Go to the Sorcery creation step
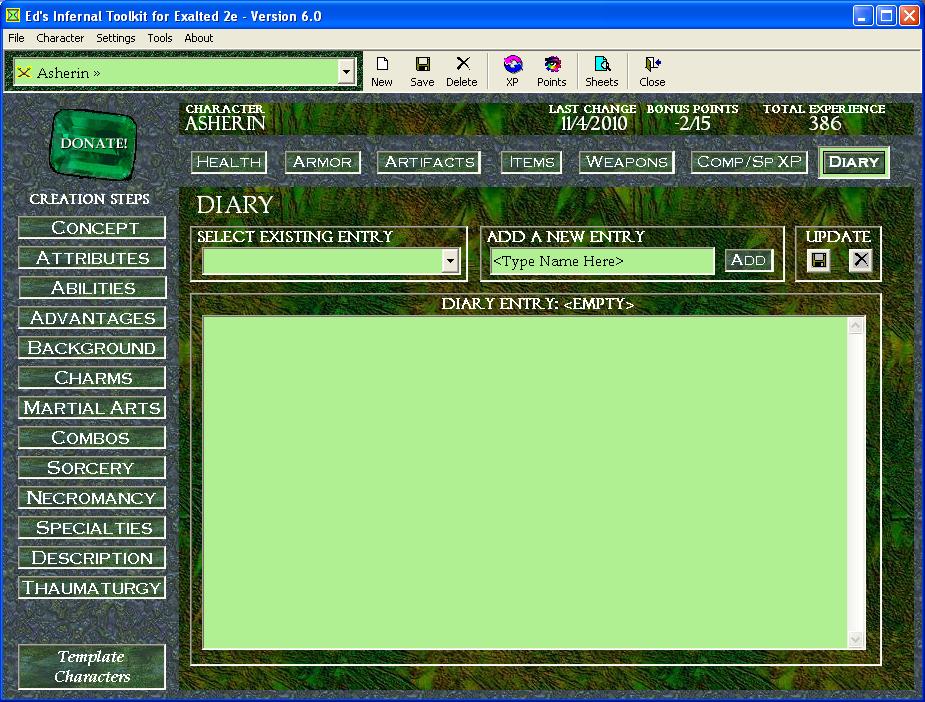925x702 pixels. [92, 468]
